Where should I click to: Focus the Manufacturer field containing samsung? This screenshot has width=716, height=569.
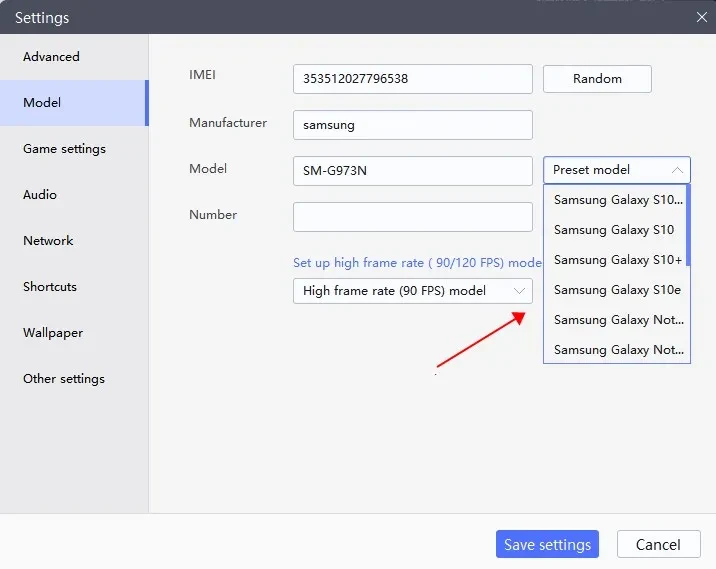(x=413, y=125)
